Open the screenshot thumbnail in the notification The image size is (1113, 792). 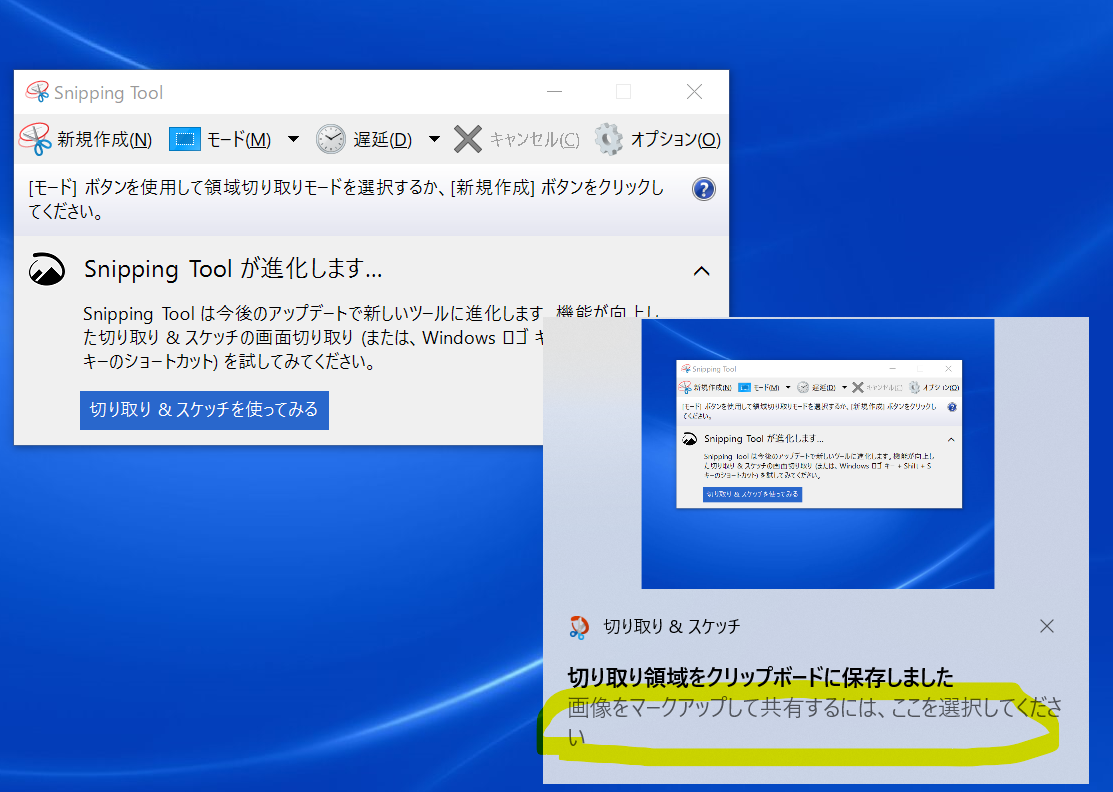pyautogui.click(x=818, y=453)
